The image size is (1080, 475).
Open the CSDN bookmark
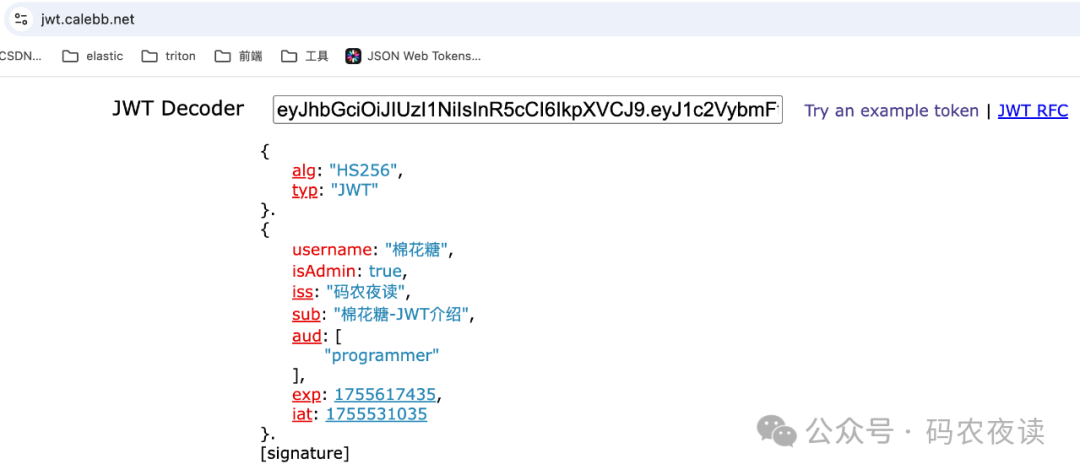pyautogui.click(x=20, y=56)
